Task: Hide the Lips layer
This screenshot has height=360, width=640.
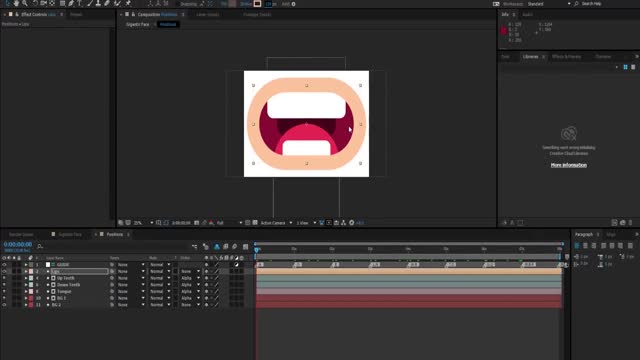Action: [4, 271]
